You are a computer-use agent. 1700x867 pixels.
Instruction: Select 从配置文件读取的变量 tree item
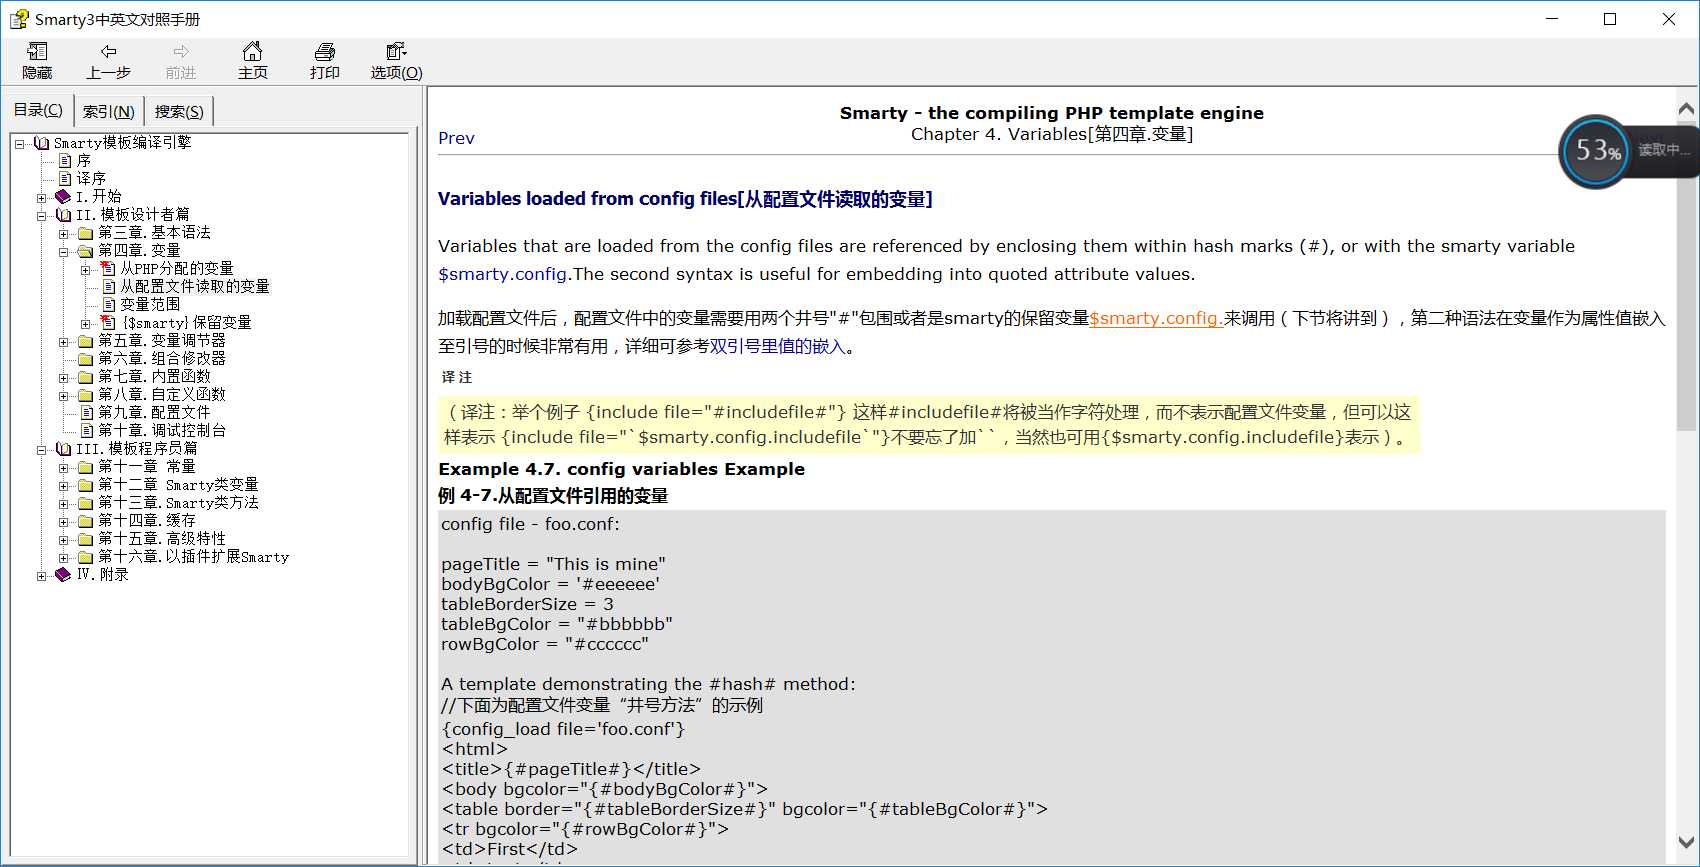tap(194, 287)
